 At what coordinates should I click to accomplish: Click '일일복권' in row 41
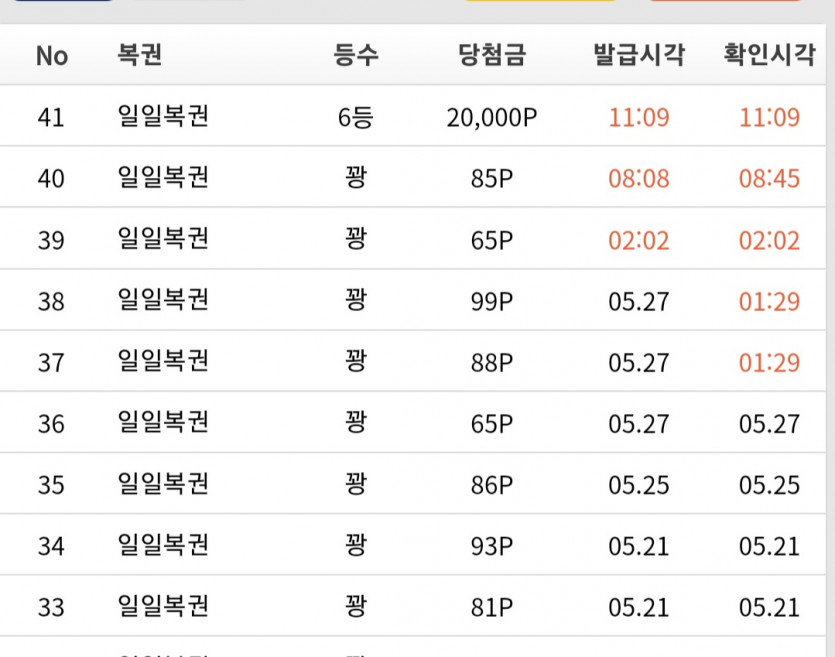pos(163,116)
